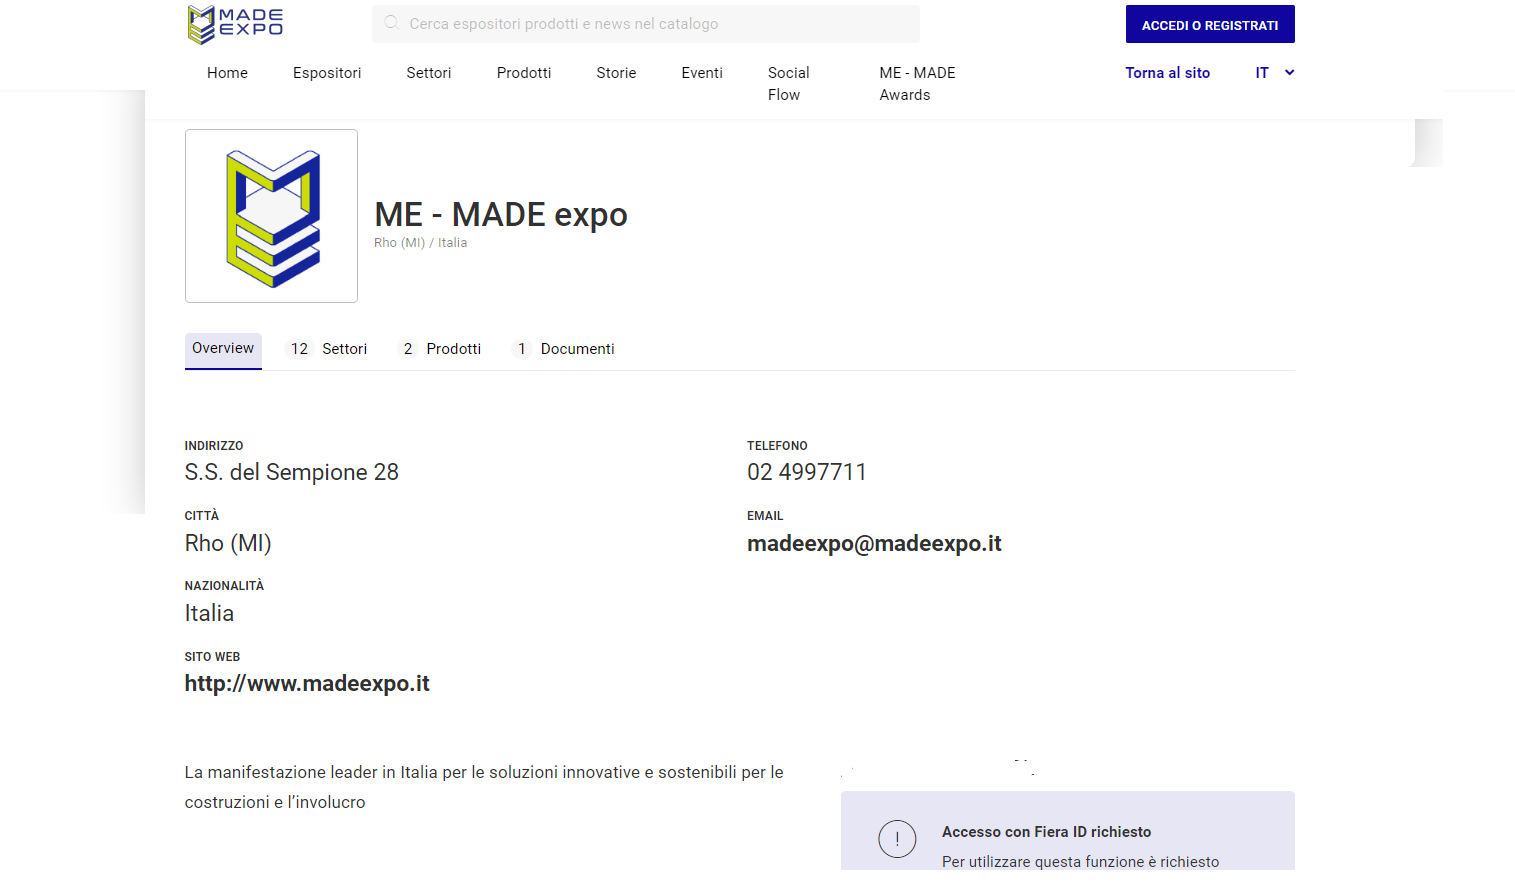Switch to the 1 Documenti tab
The width and height of the screenshot is (1515, 886).
564,349
